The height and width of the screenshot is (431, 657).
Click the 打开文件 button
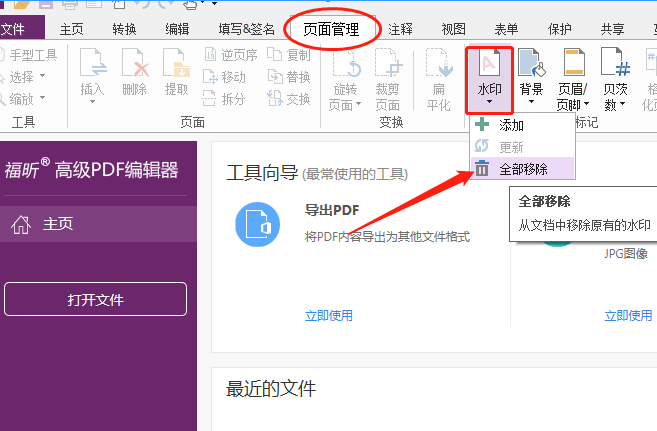[96, 299]
